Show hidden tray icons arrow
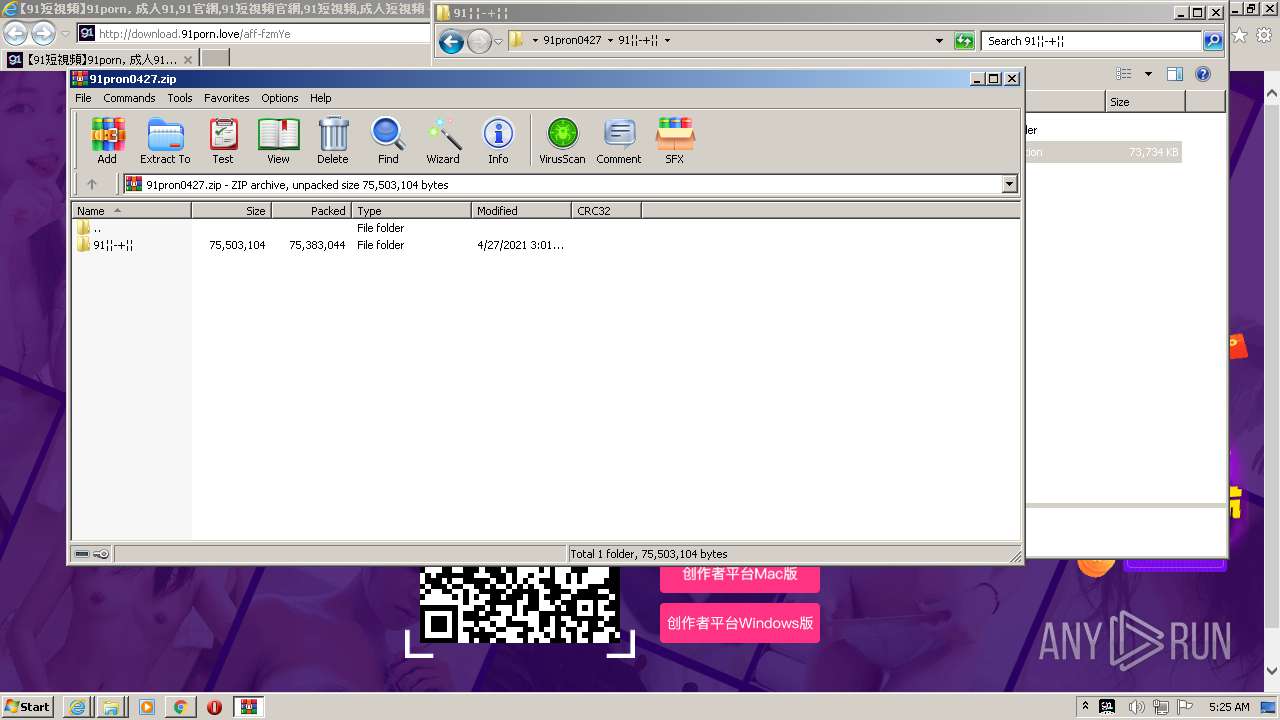 point(1085,707)
